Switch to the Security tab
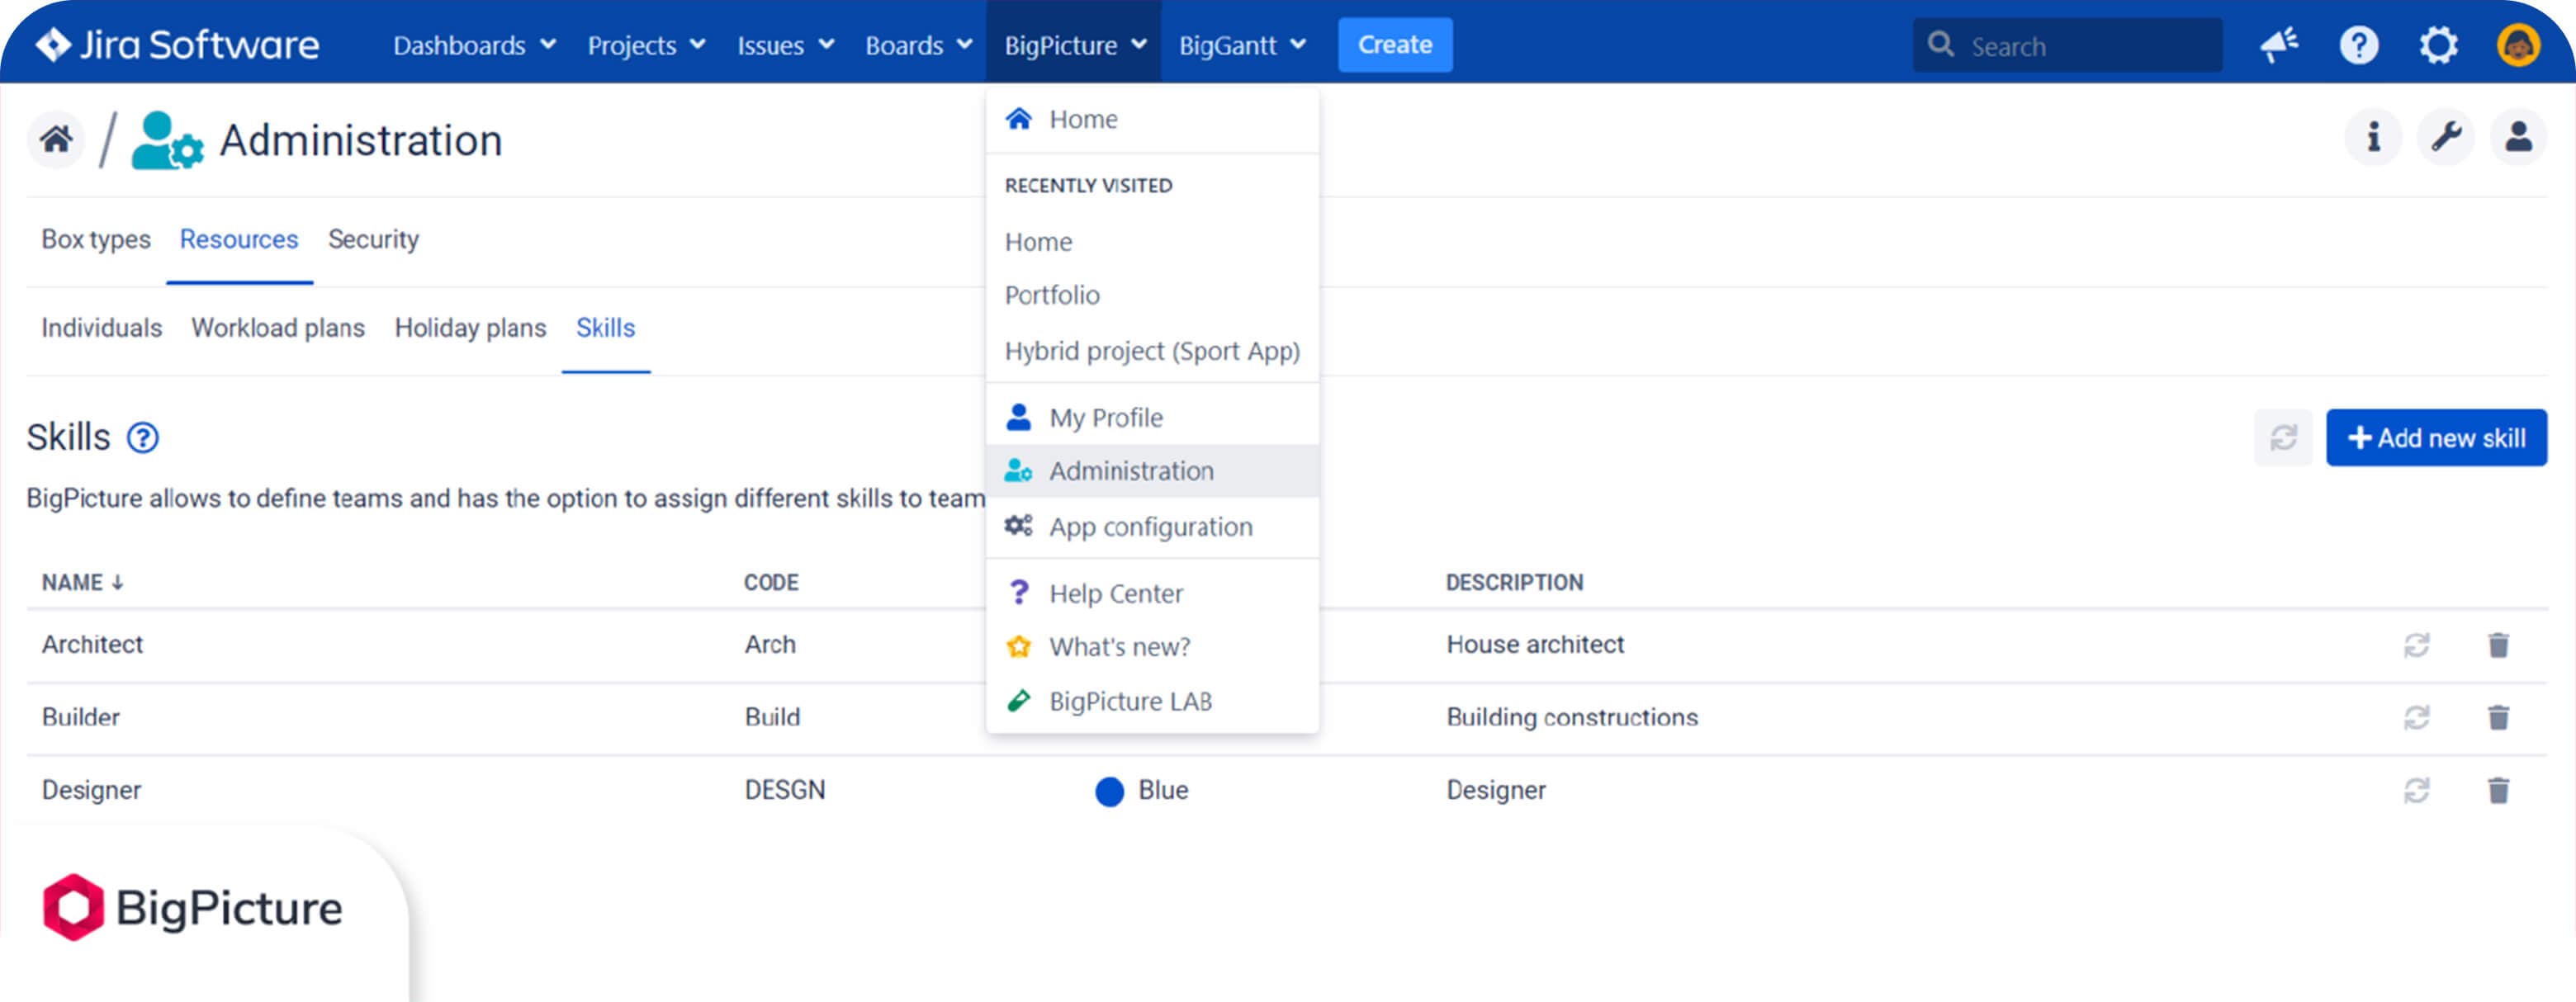Viewport: 2576px width, 1002px height. 373,239
